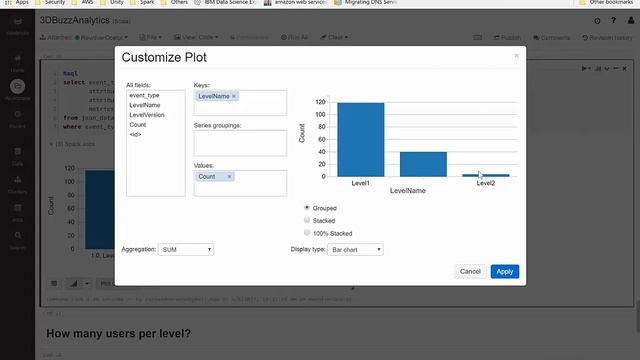640x360 pixels.
Task: Open the help question mark icon
Action: pos(613,20)
